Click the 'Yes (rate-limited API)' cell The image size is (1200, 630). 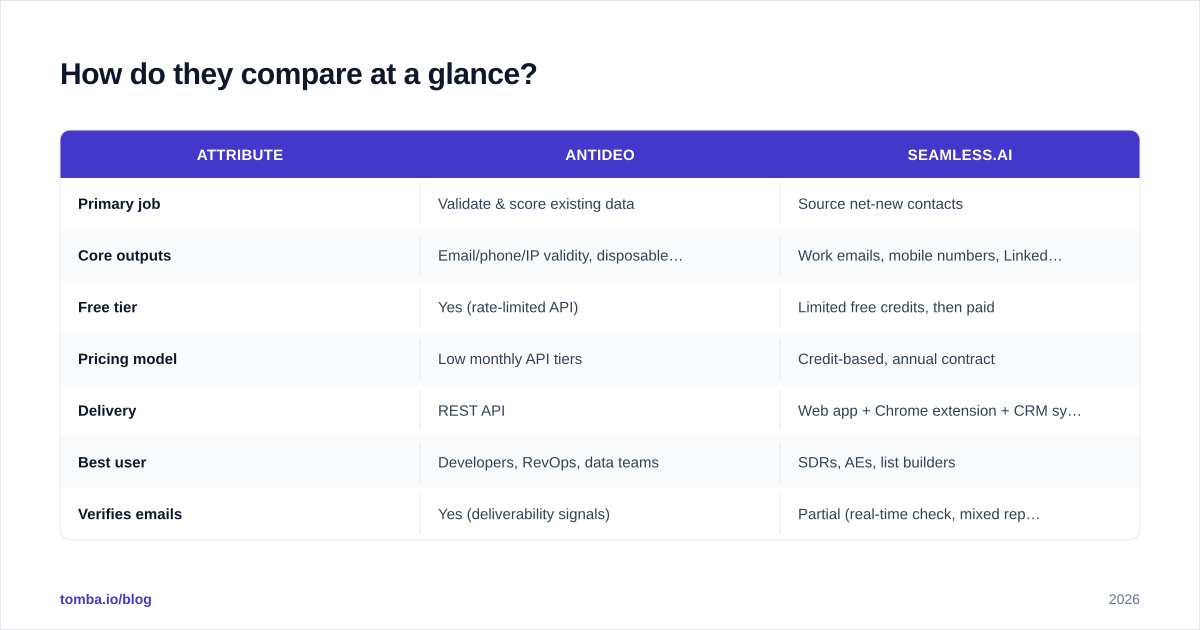click(x=508, y=308)
